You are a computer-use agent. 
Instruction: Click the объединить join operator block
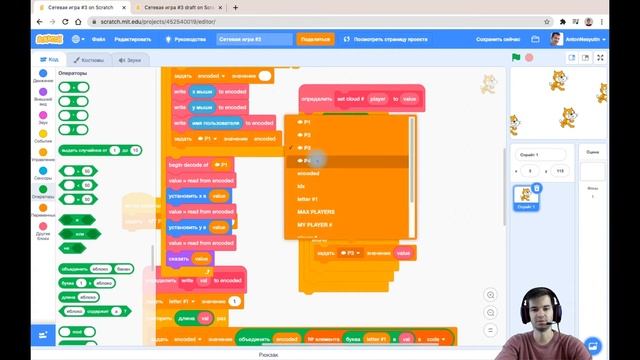[96, 269]
